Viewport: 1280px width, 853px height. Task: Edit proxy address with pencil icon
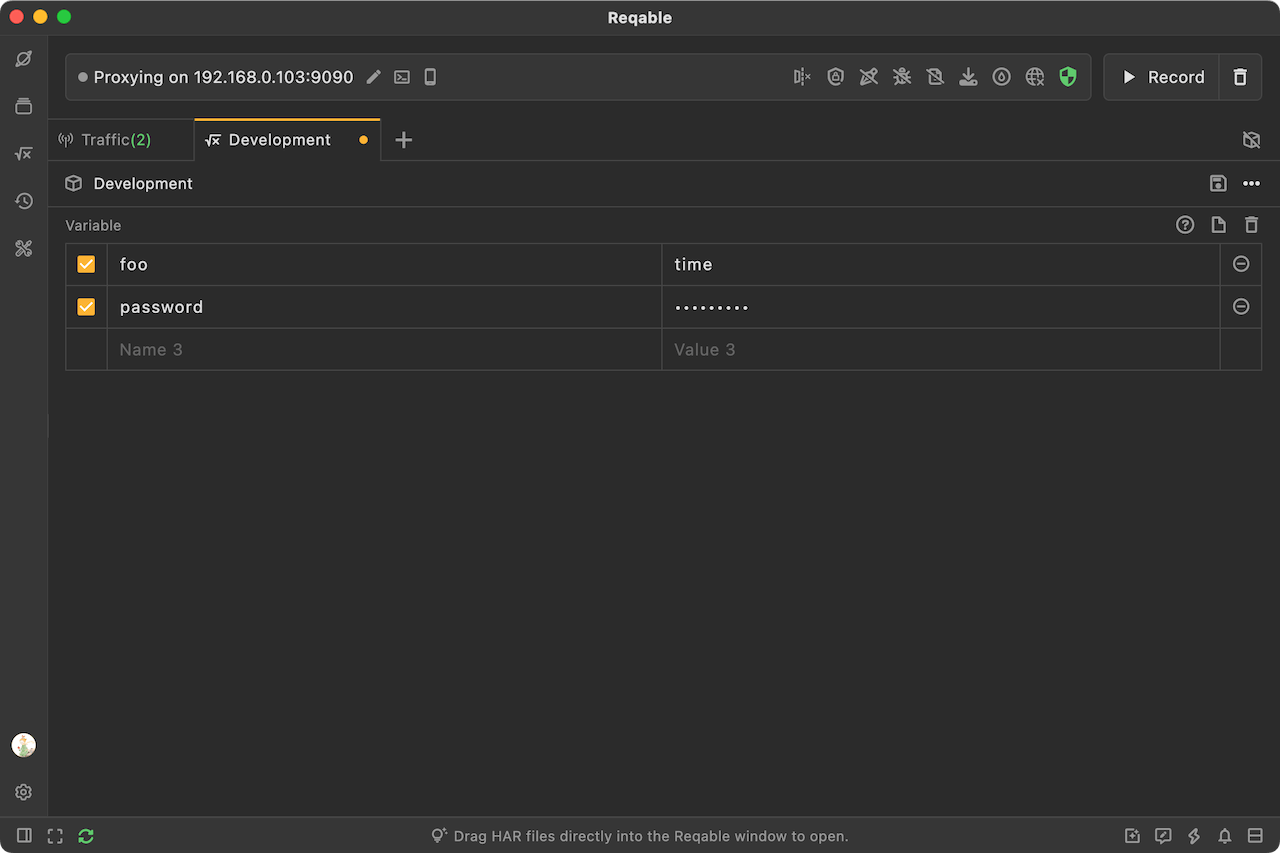click(374, 77)
